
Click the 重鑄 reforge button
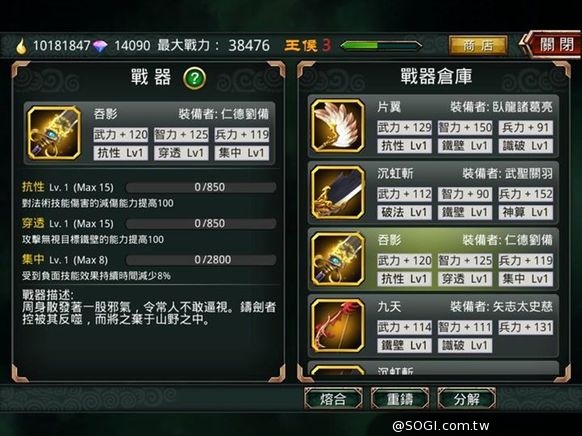click(x=400, y=399)
